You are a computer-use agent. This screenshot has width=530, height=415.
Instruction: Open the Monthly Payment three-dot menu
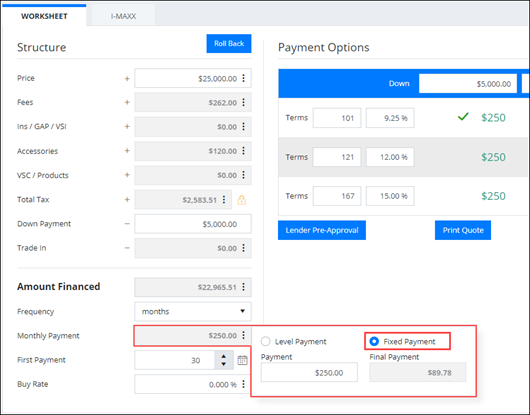[x=244, y=336]
